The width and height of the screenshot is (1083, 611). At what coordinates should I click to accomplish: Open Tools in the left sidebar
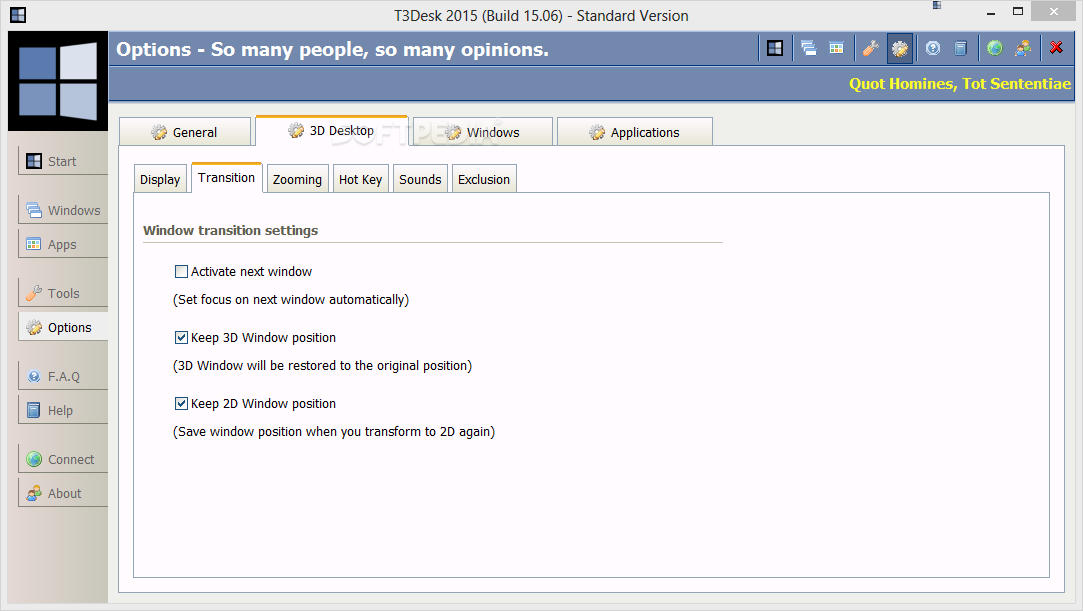pos(63,293)
